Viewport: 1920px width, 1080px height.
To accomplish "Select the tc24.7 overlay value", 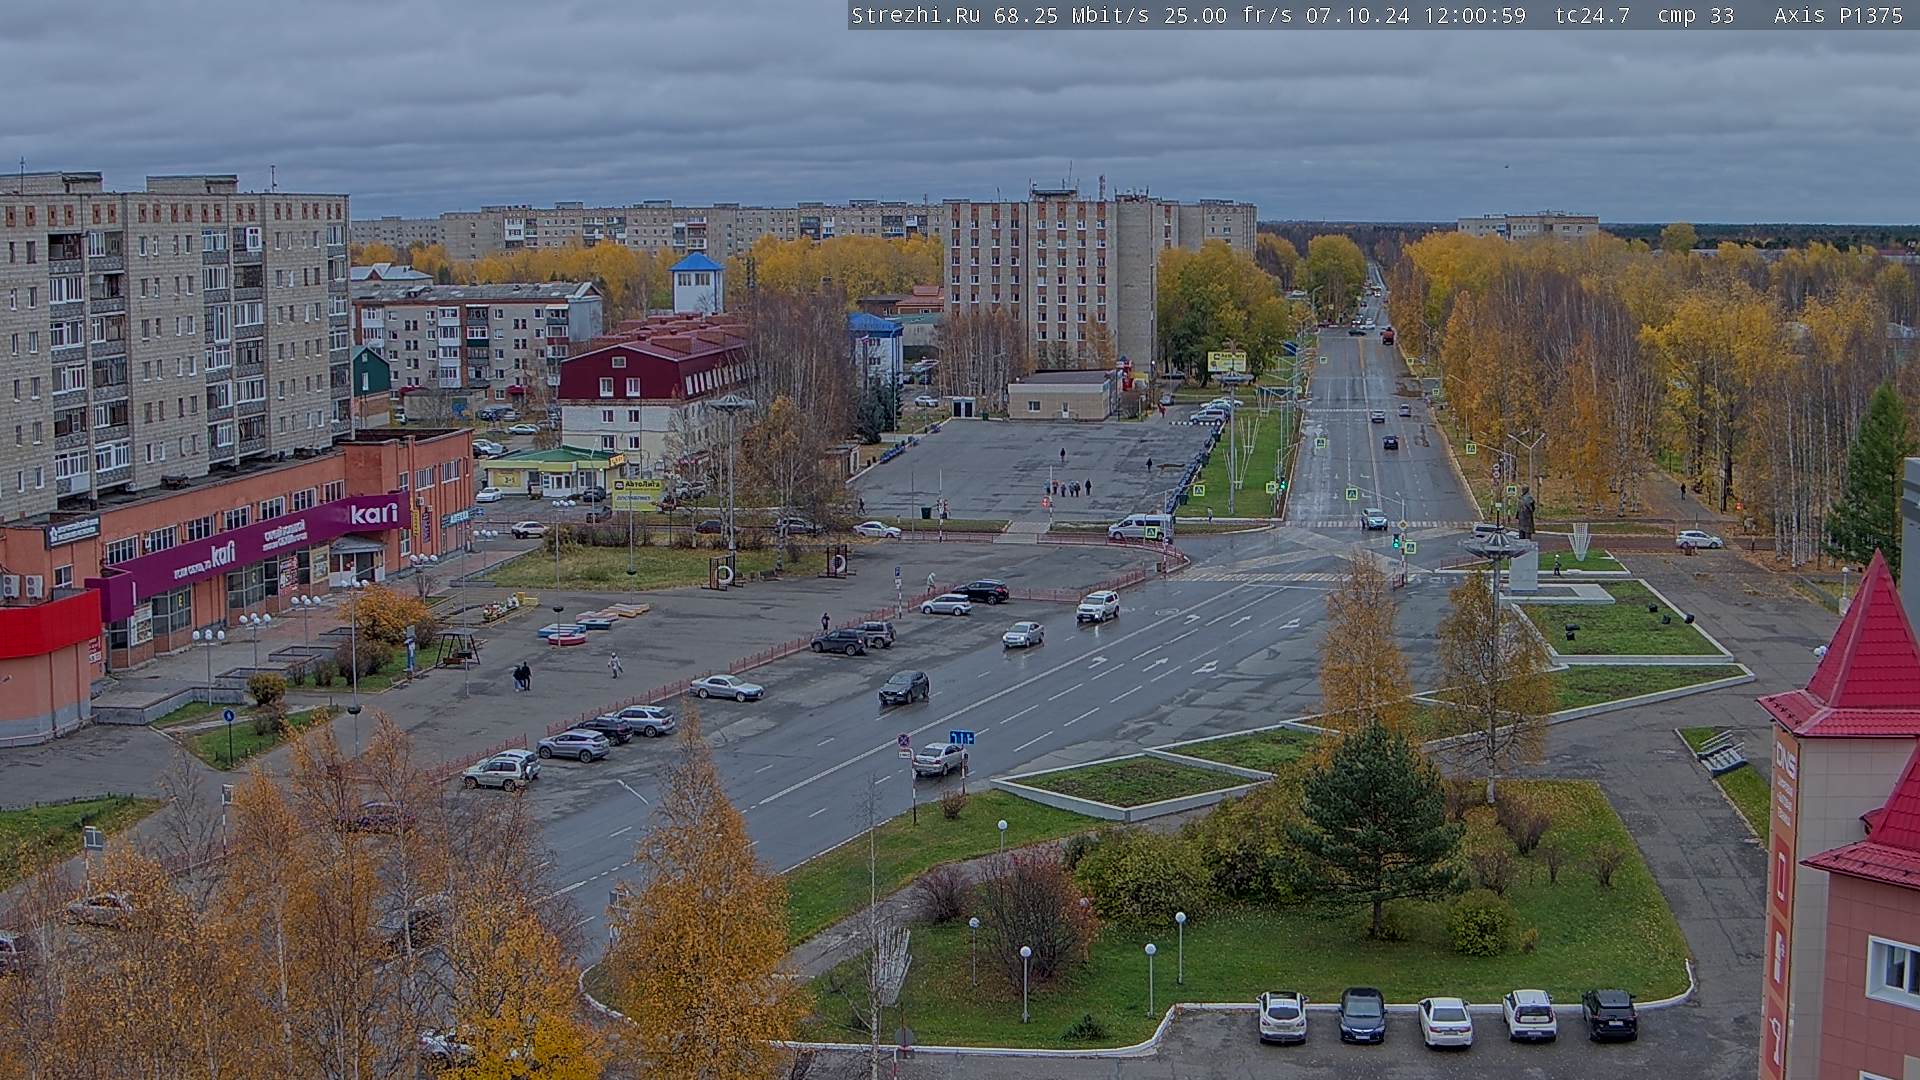I will click(x=1592, y=15).
